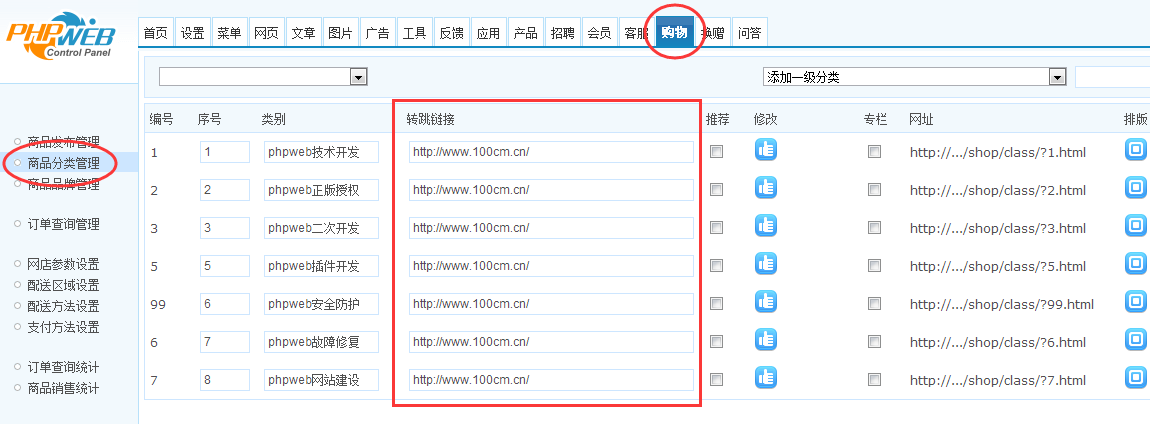
Task: Click the redirect link field for phpweb网站建设
Action: click(x=552, y=380)
